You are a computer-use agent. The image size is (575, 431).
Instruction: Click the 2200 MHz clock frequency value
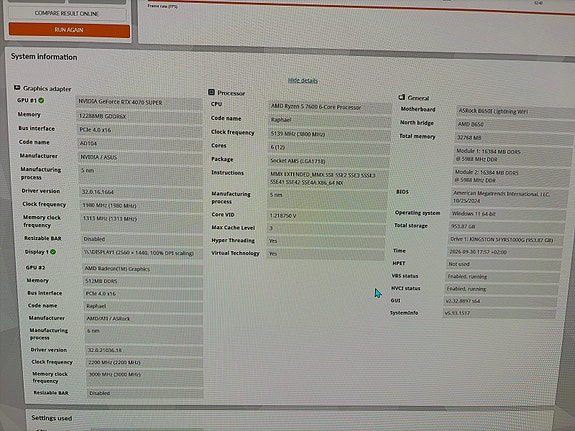(x=144, y=362)
